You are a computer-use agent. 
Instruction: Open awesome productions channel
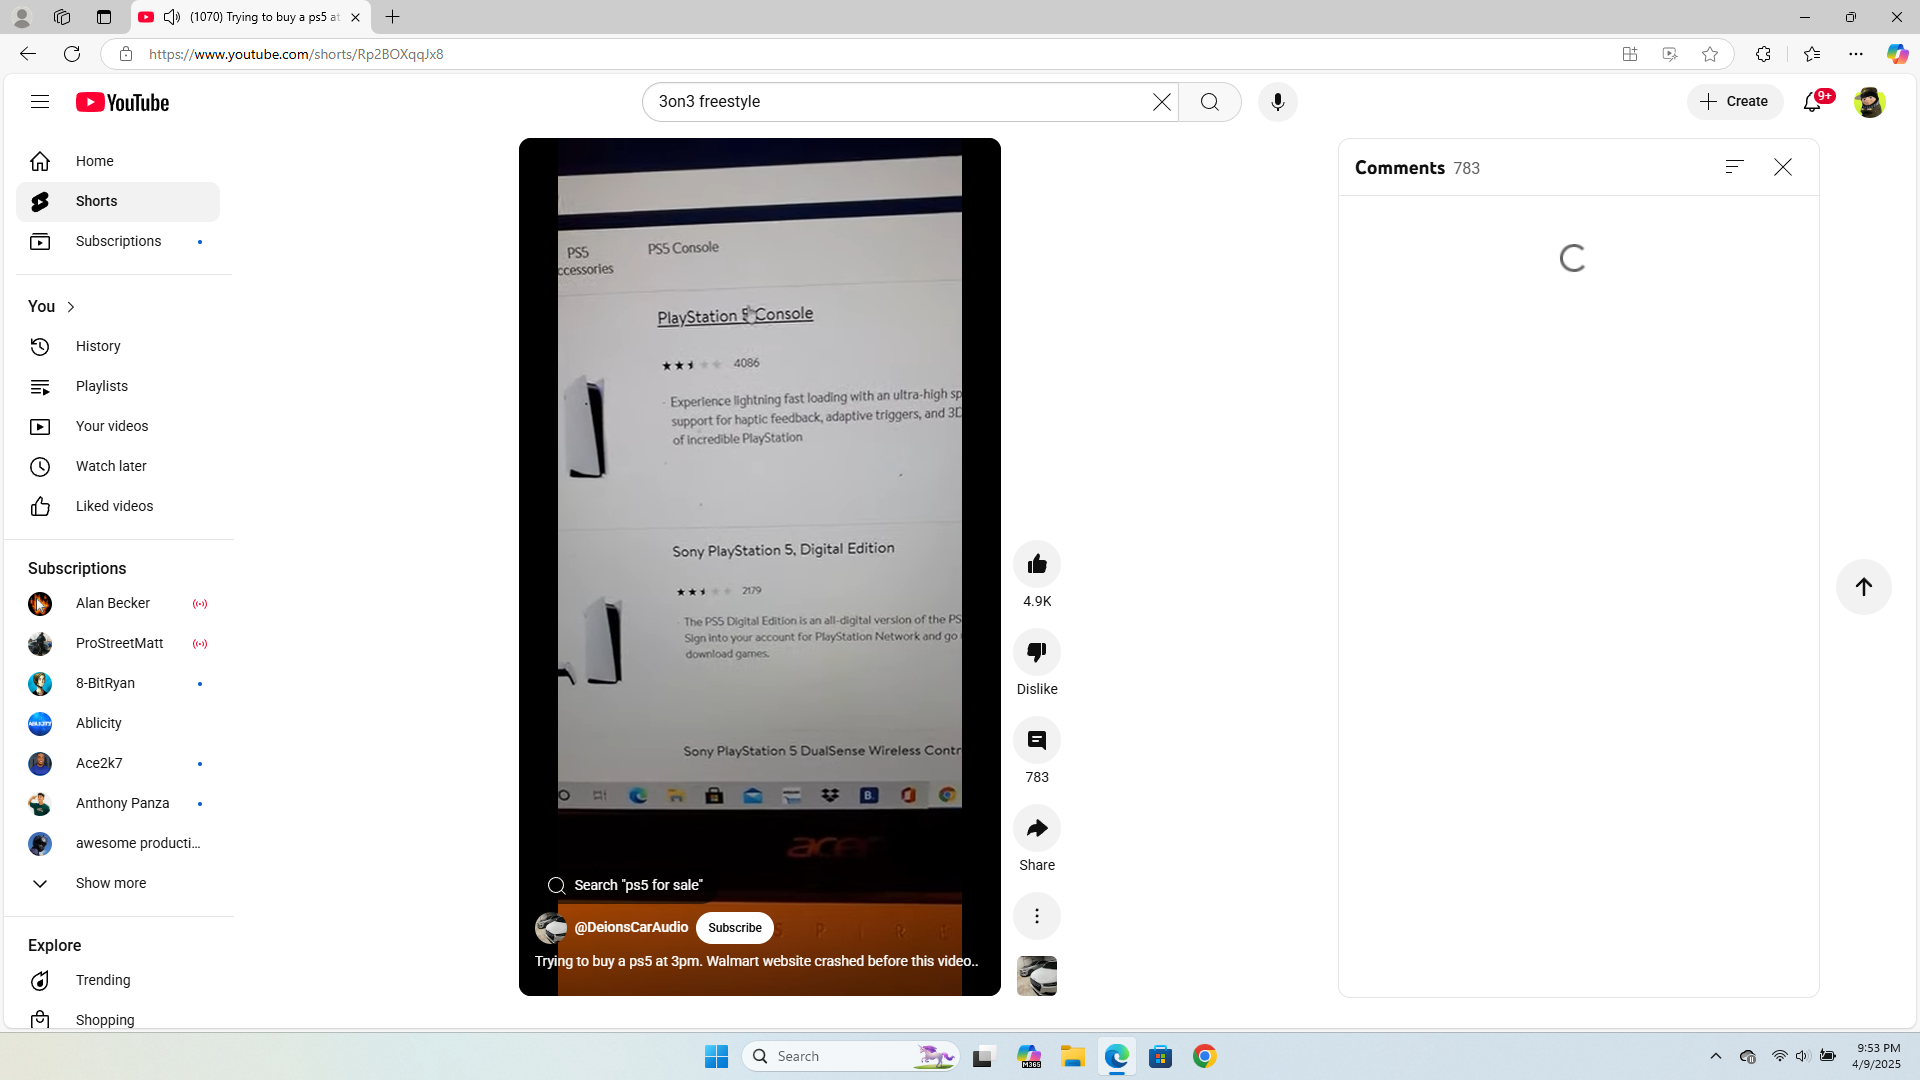pyautogui.click(x=118, y=843)
